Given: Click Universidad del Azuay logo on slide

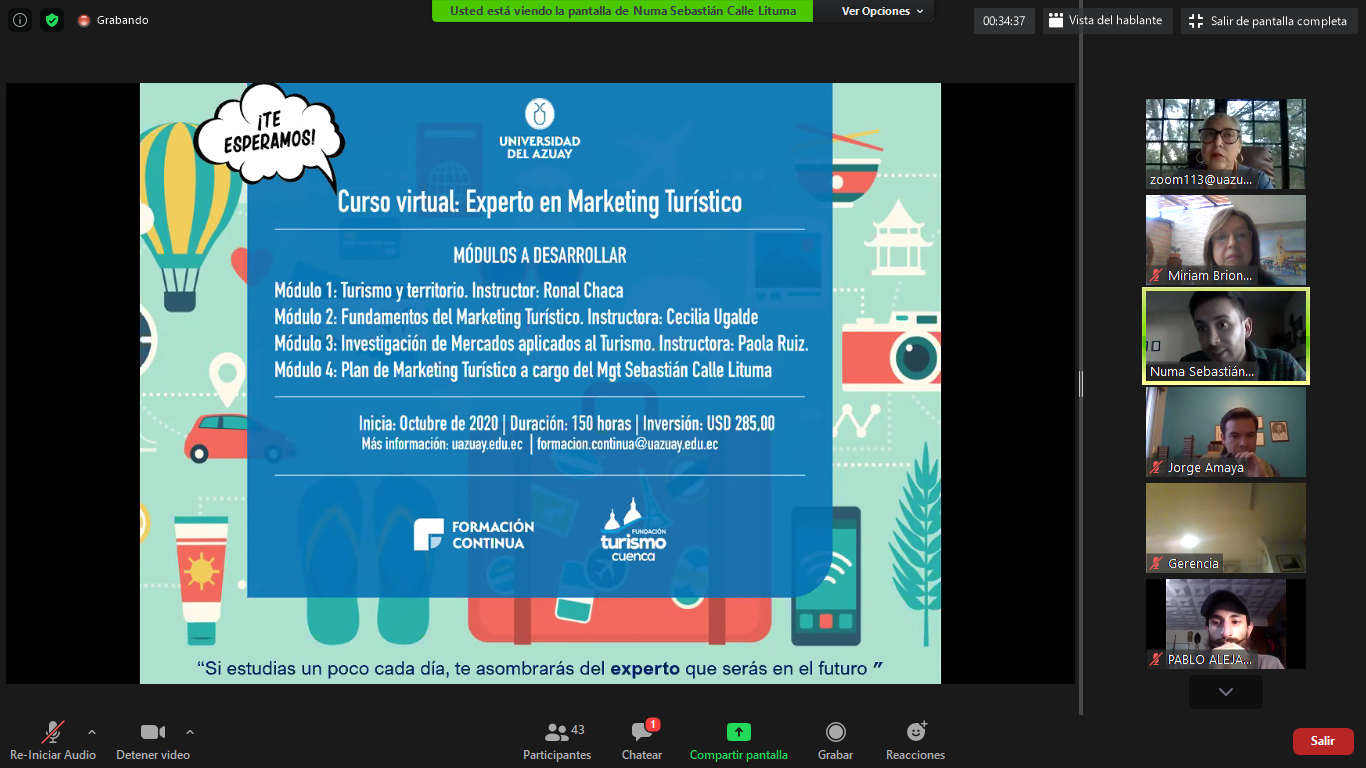Looking at the screenshot, I should [x=540, y=129].
